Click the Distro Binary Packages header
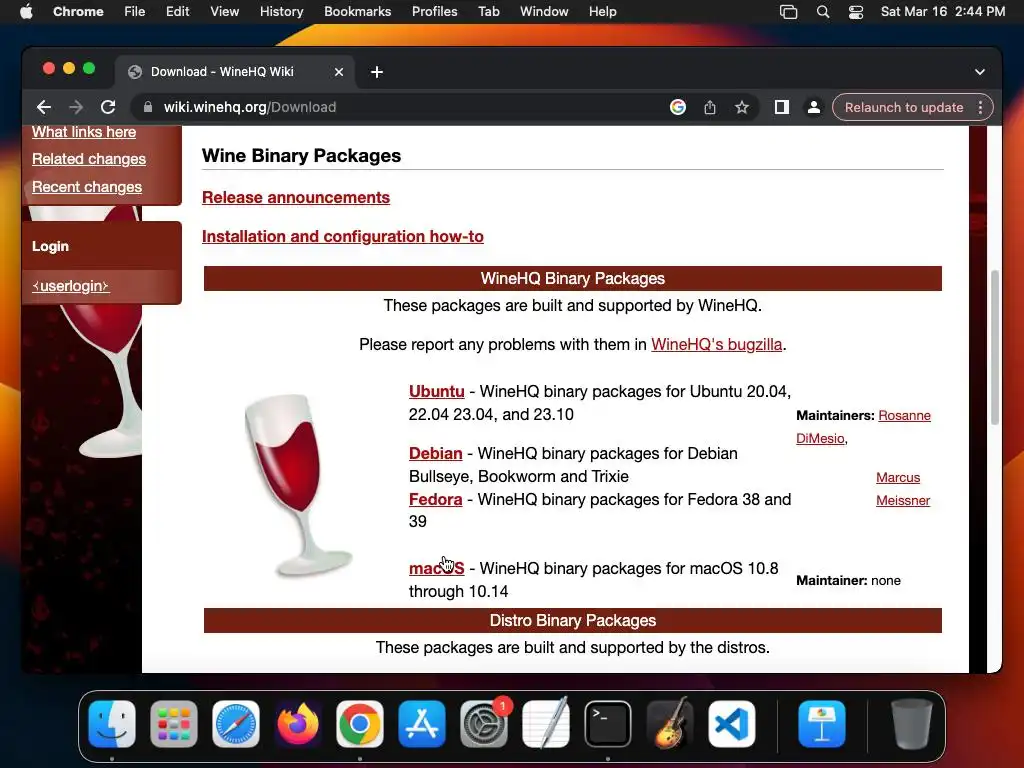This screenshot has height=768, width=1024. coord(573,620)
